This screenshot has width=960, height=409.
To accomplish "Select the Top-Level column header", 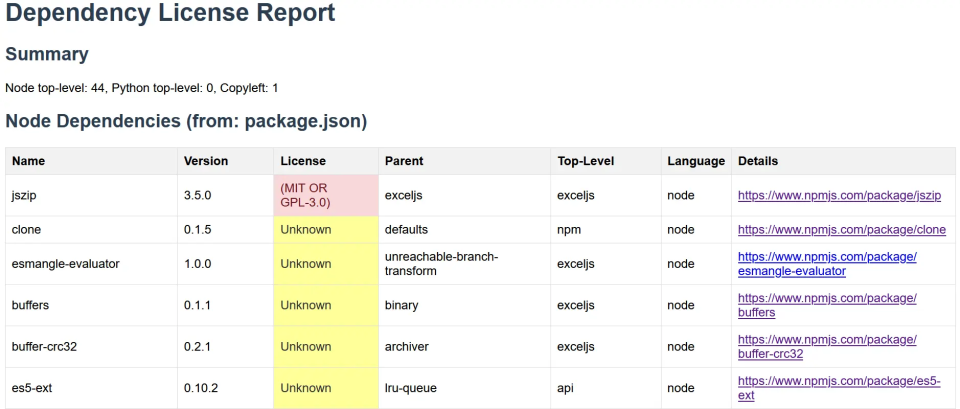I will (x=585, y=161).
